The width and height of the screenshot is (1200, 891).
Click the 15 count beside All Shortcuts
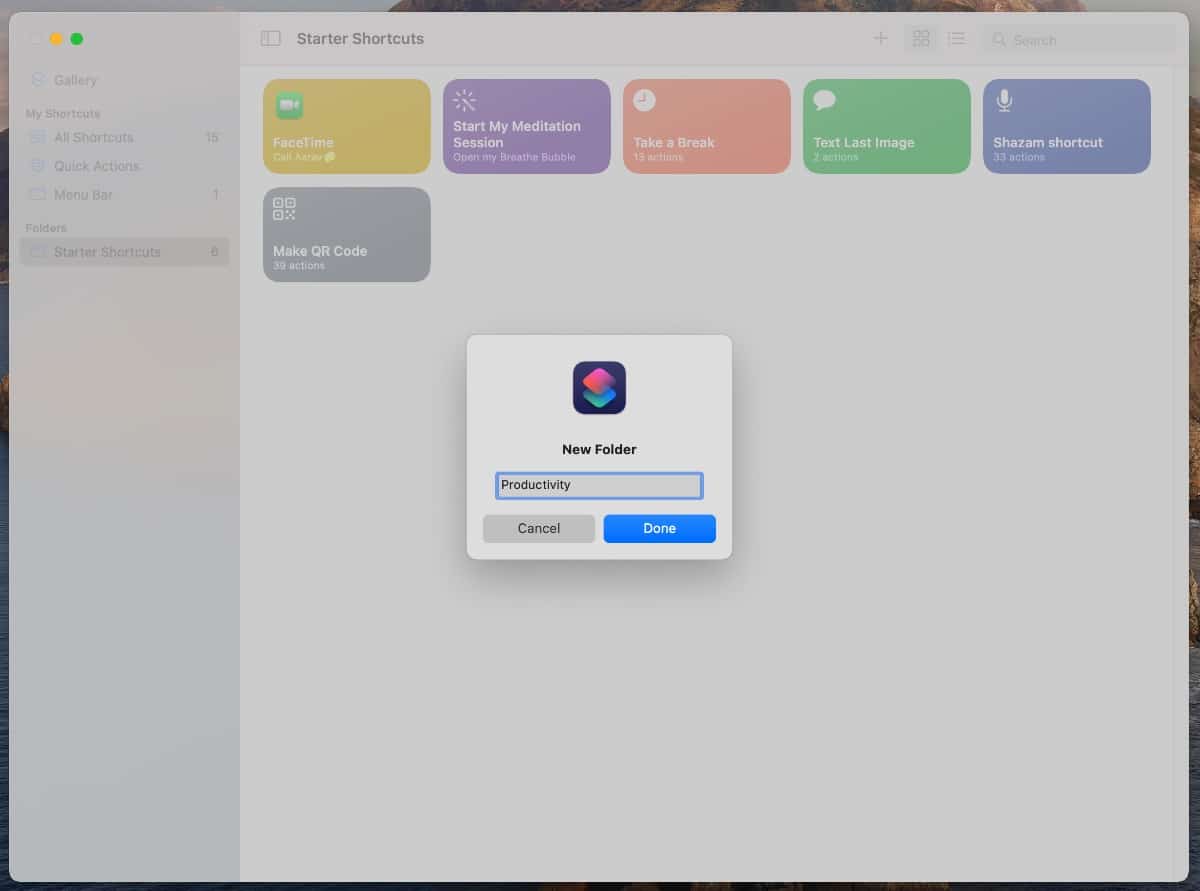click(212, 137)
